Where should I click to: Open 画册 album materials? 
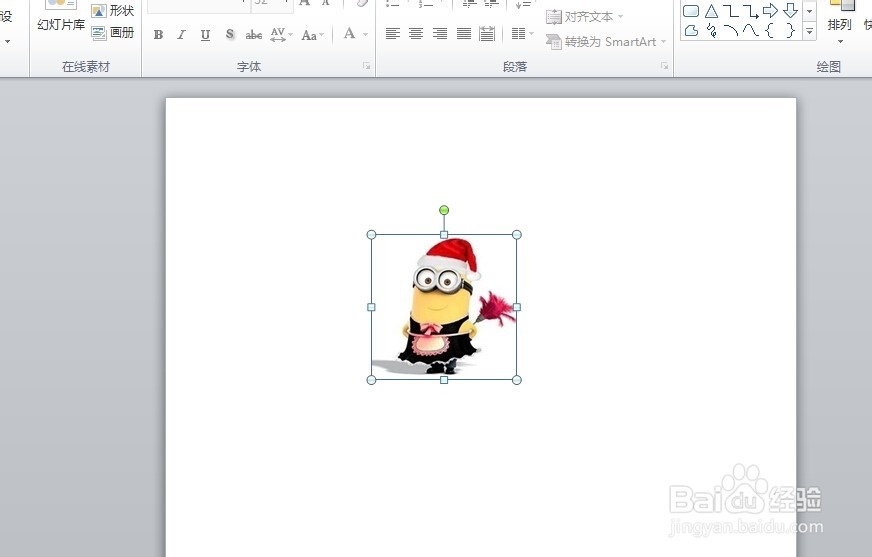pyautogui.click(x=113, y=33)
